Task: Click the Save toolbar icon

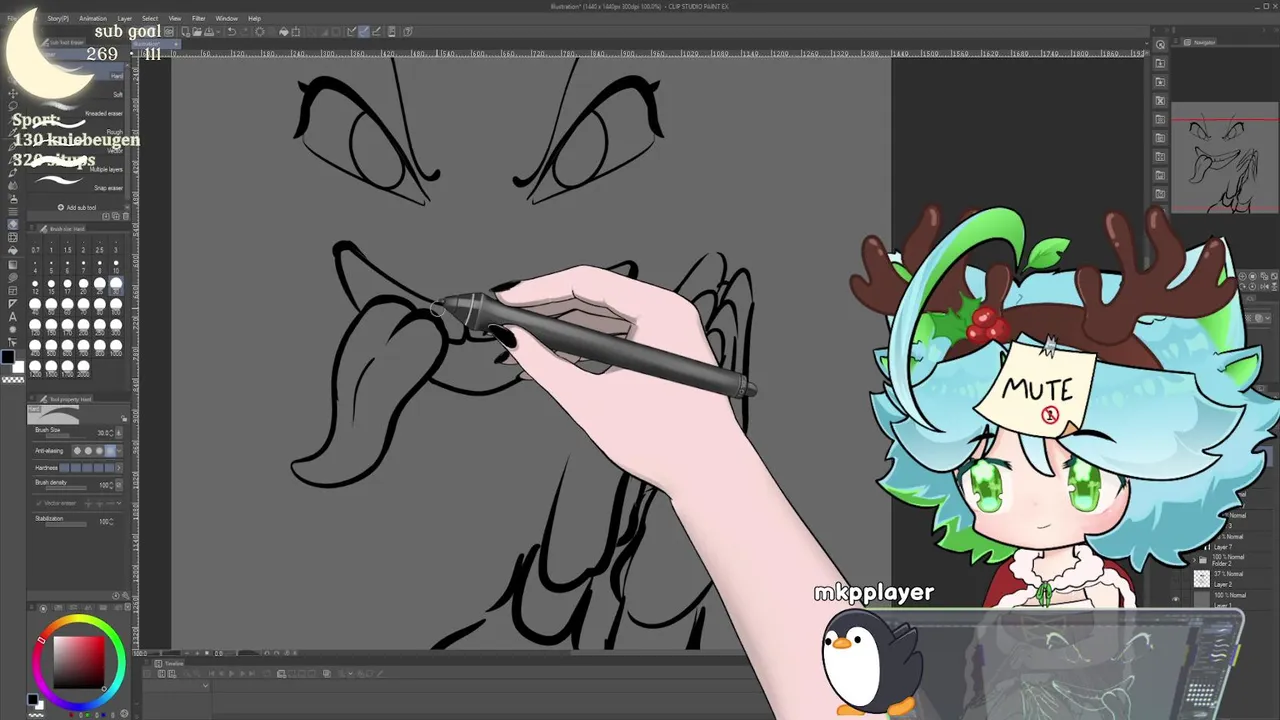Action: point(209,32)
